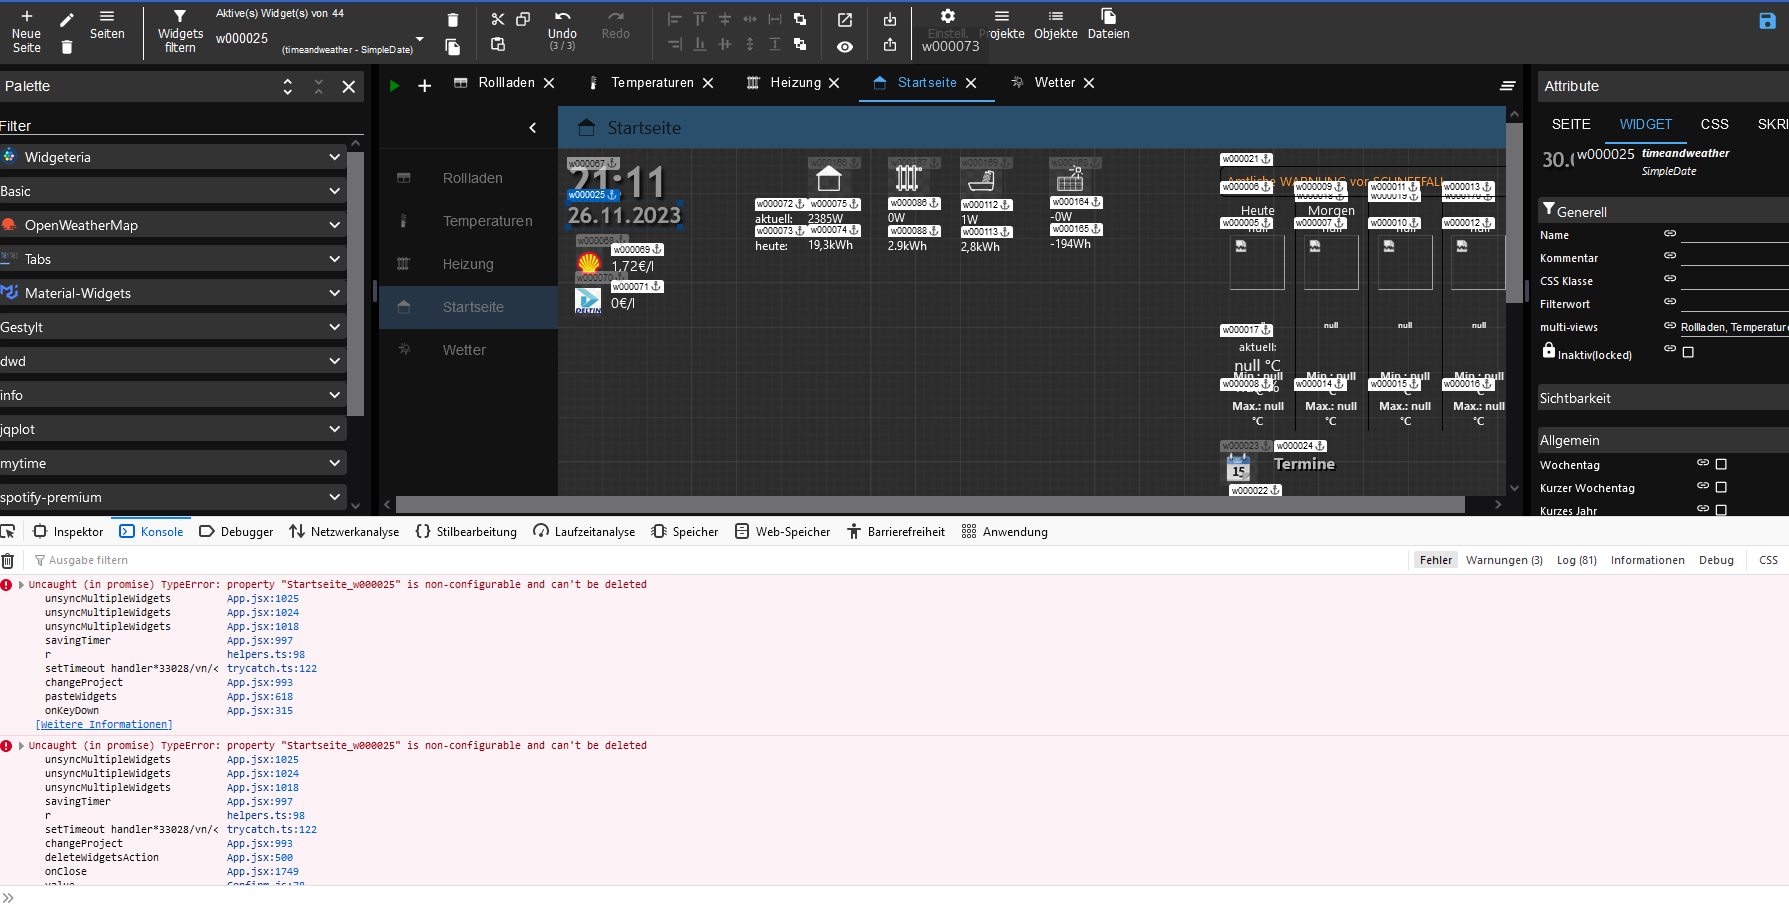Delete page with trash icon under pencil
This screenshot has width=1789, height=922.
point(67,47)
